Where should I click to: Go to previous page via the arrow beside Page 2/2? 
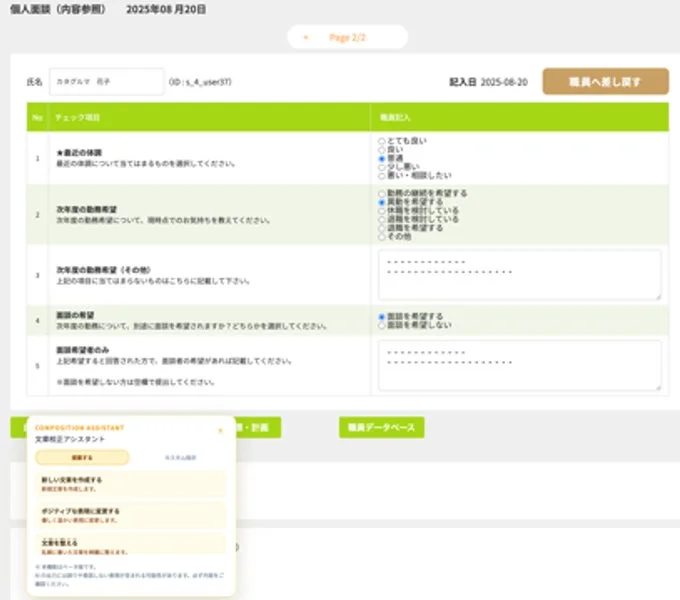306,37
